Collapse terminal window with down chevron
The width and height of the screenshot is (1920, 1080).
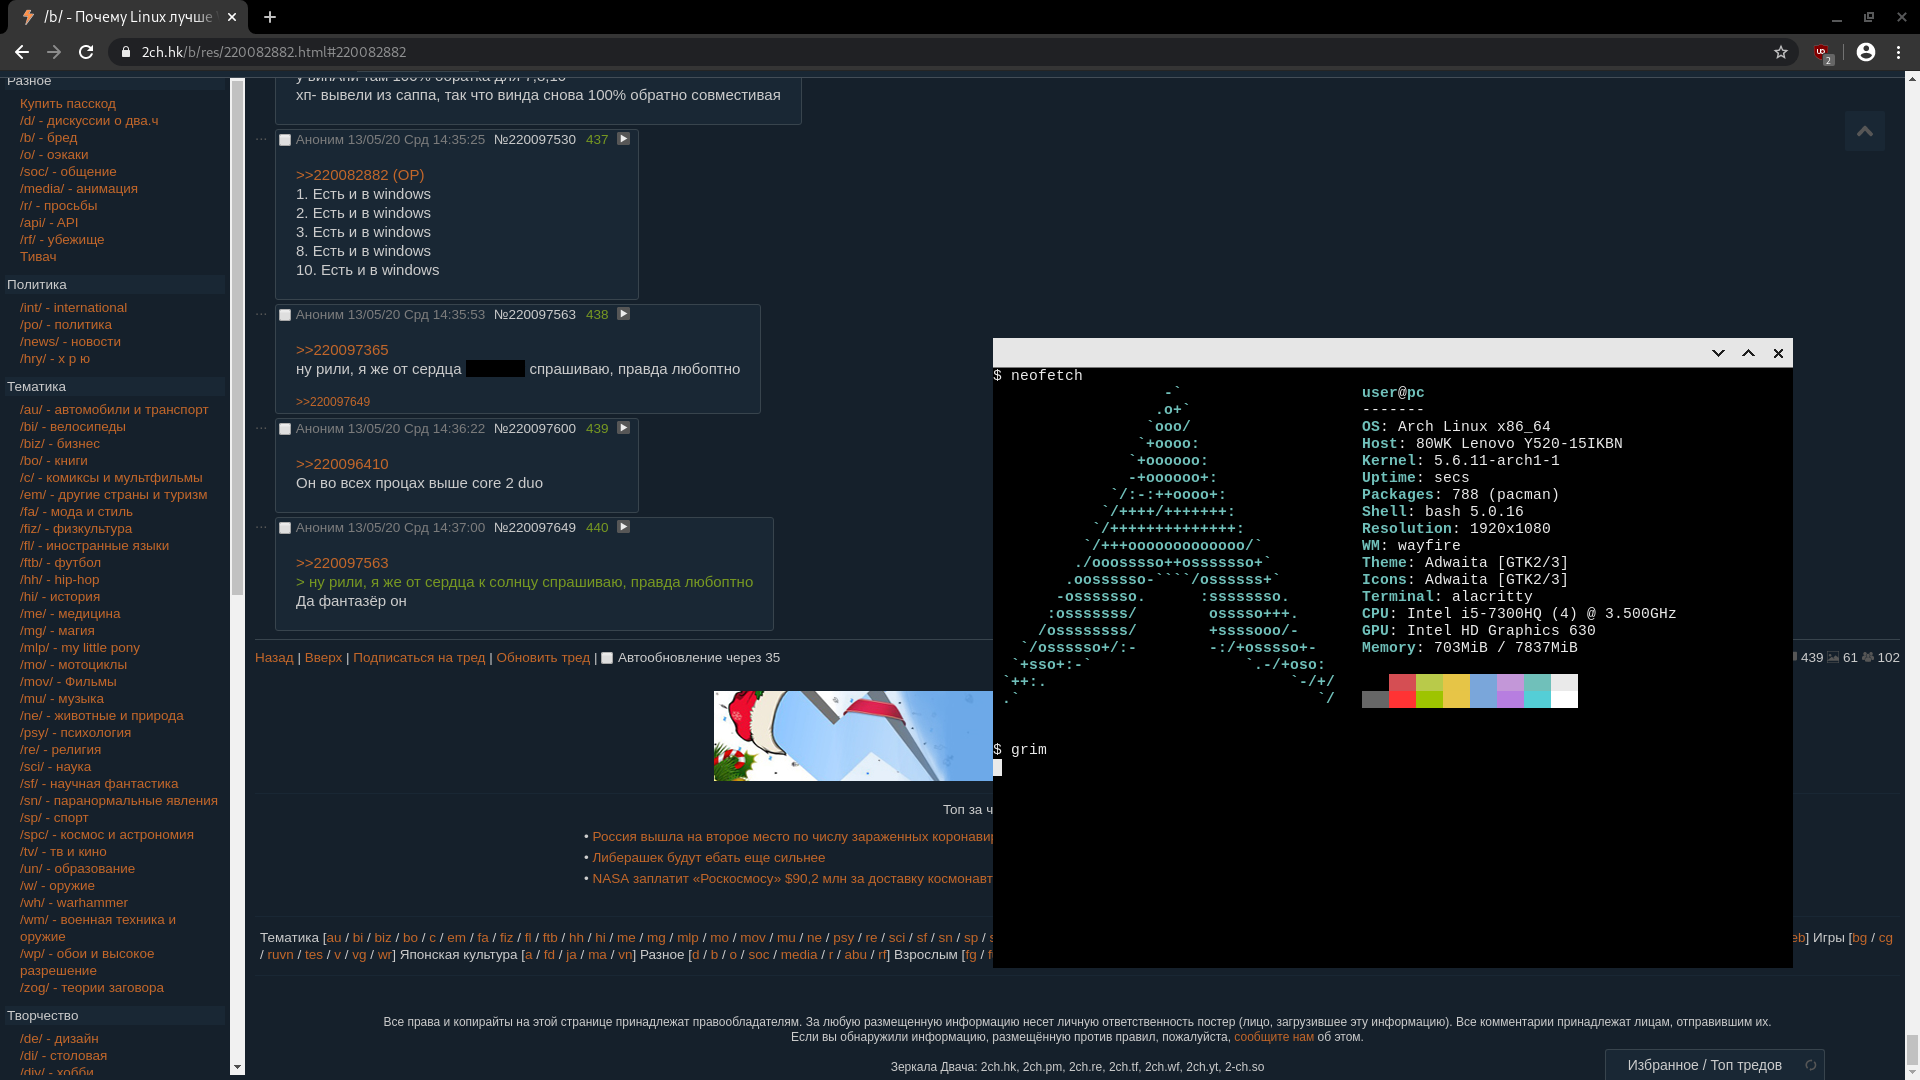tap(1718, 353)
